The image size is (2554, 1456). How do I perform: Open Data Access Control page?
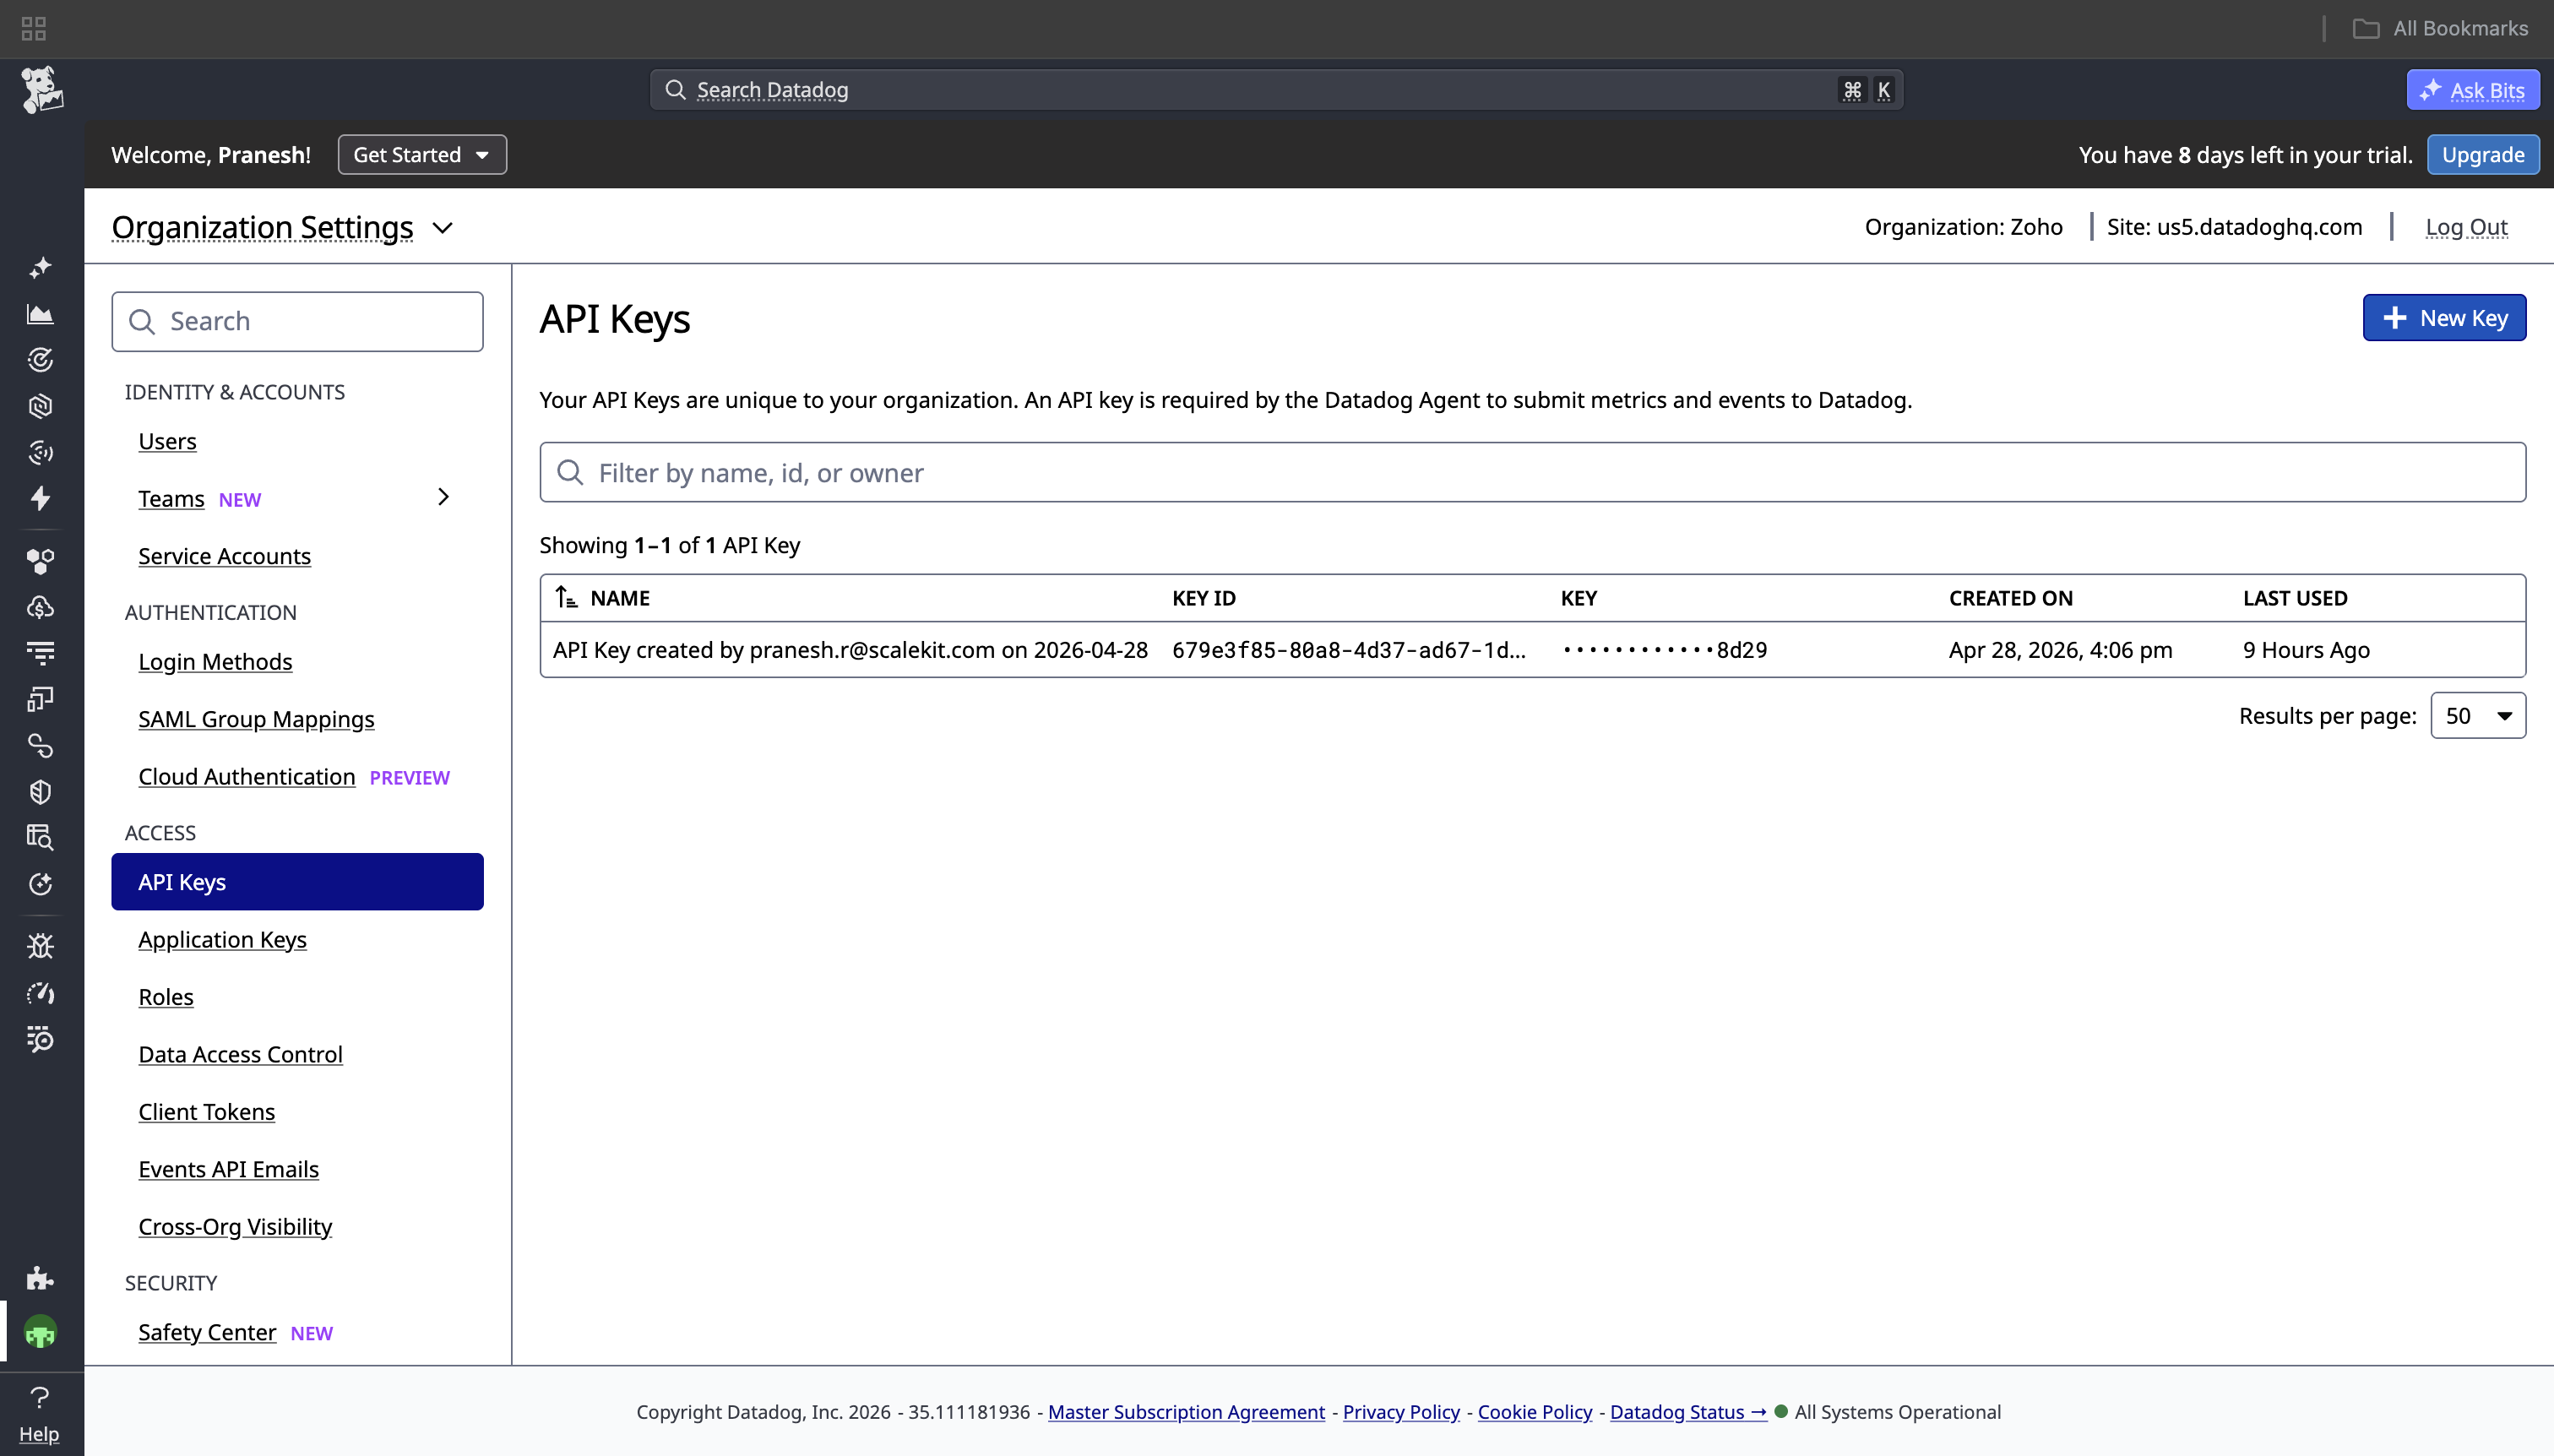240,1054
